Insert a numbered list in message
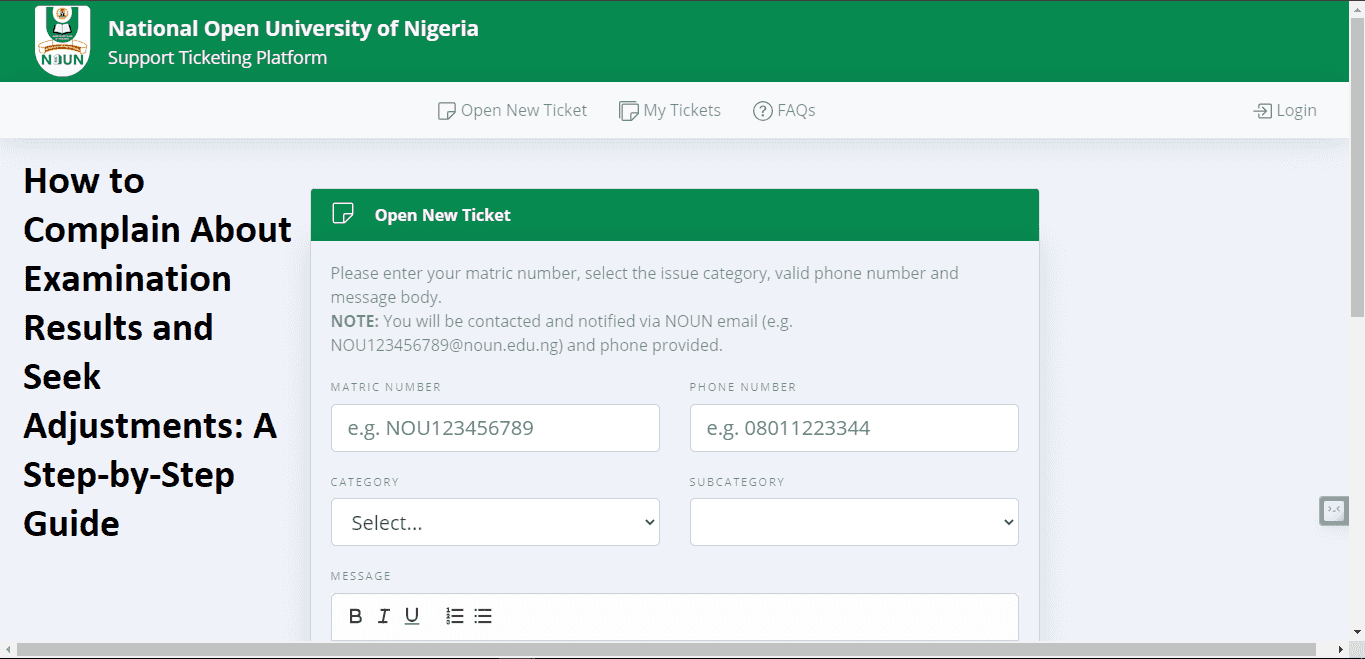 [x=455, y=616]
